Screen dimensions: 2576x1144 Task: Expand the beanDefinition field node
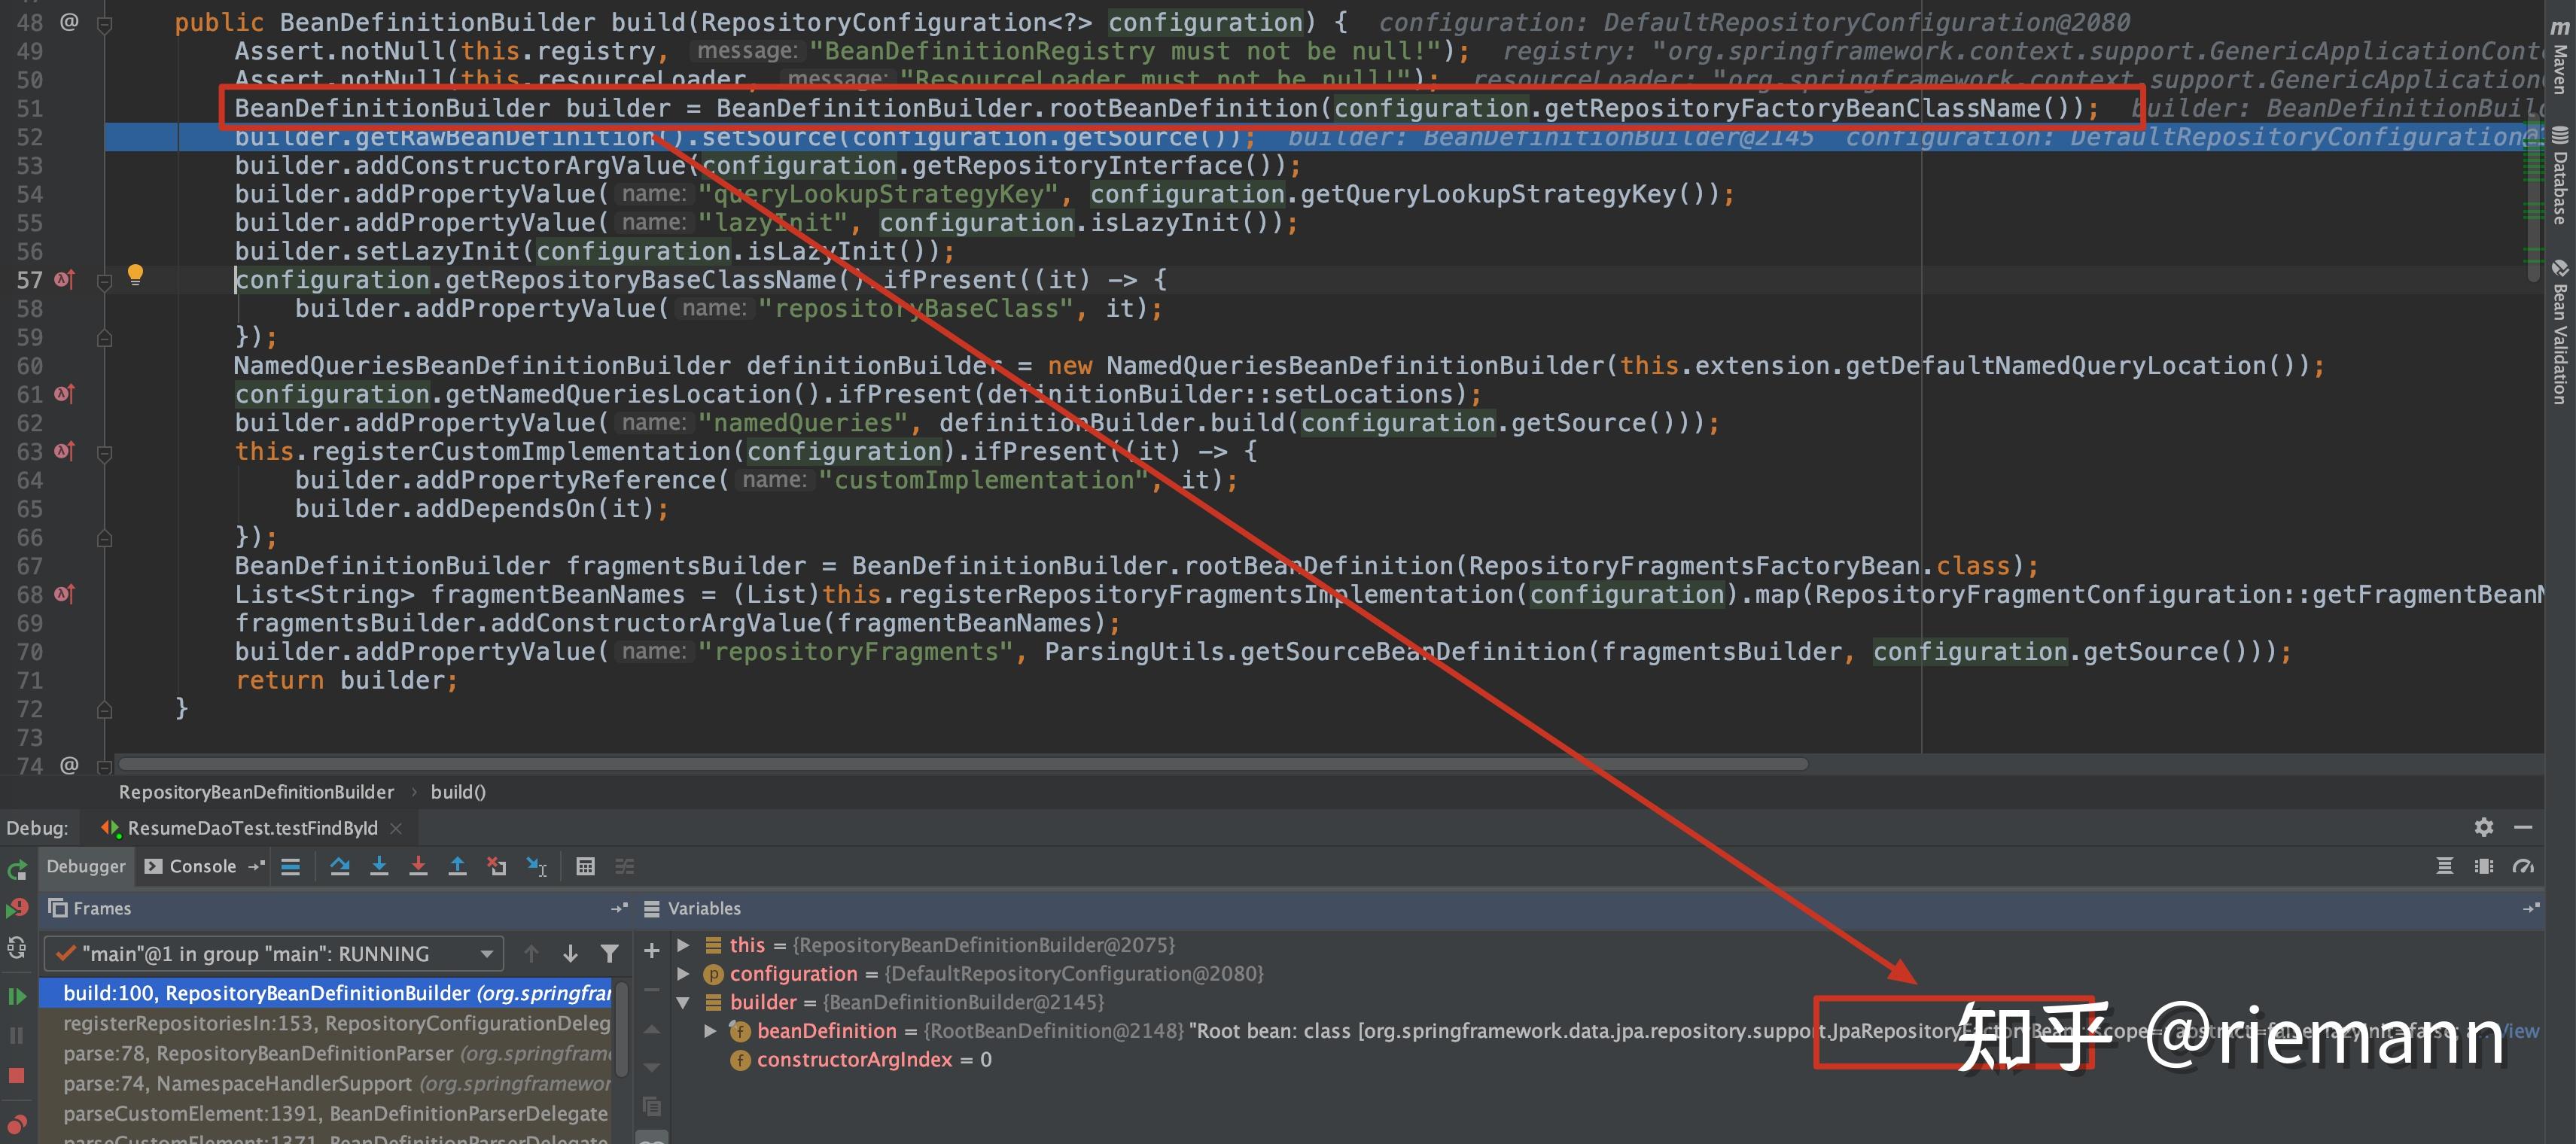710,1030
